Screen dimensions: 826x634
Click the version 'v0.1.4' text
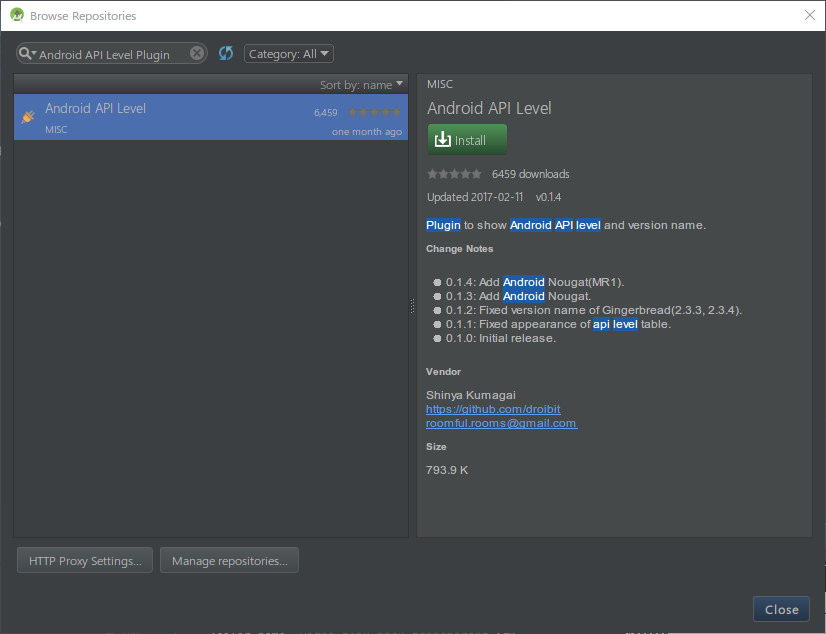[x=548, y=197]
